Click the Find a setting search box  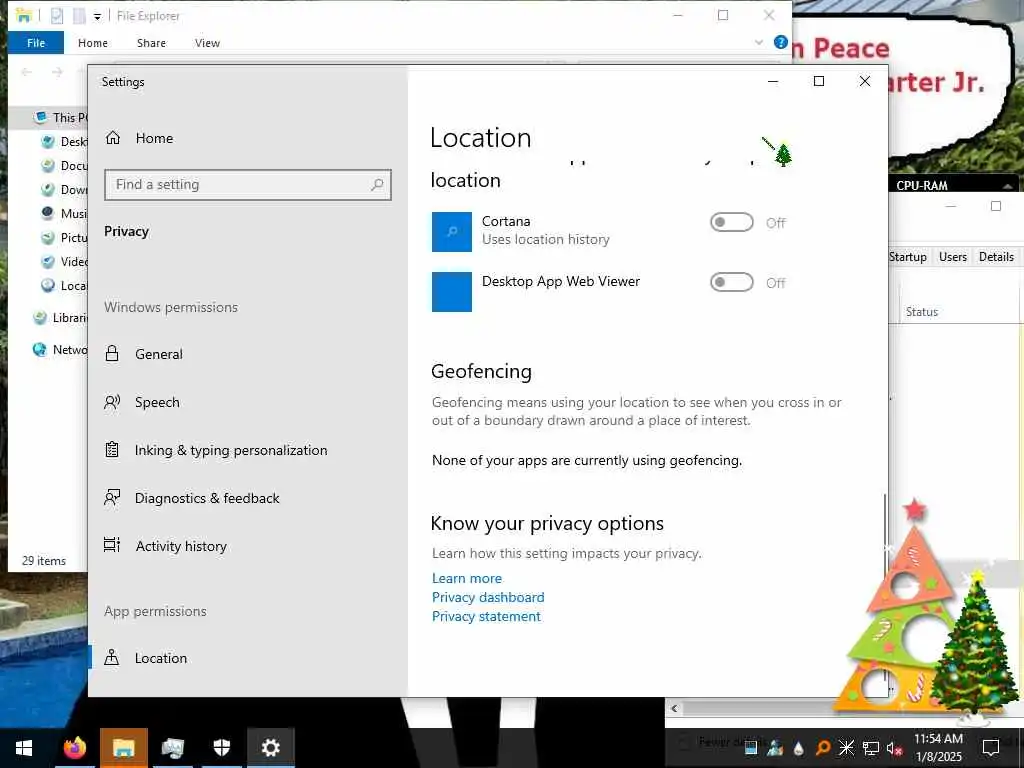click(248, 185)
